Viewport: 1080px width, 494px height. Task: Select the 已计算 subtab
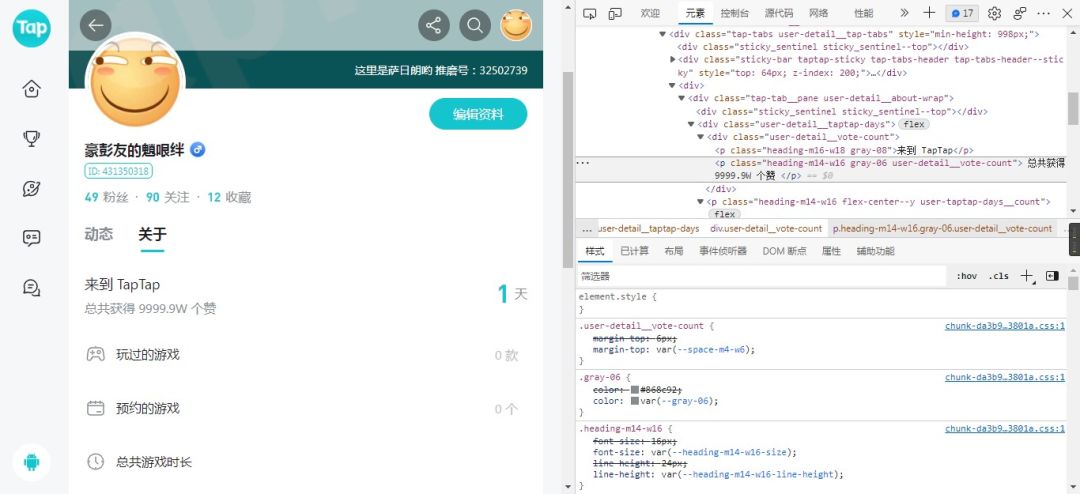(x=634, y=251)
